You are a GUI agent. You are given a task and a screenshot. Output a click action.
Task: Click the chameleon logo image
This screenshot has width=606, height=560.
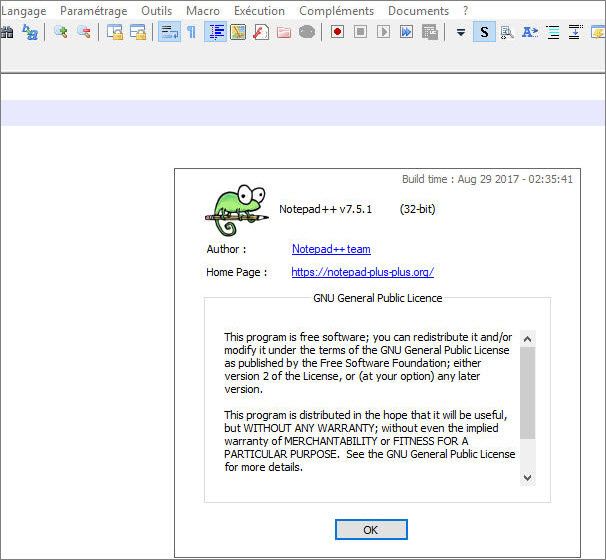pyautogui.click(x=237, y=210)
